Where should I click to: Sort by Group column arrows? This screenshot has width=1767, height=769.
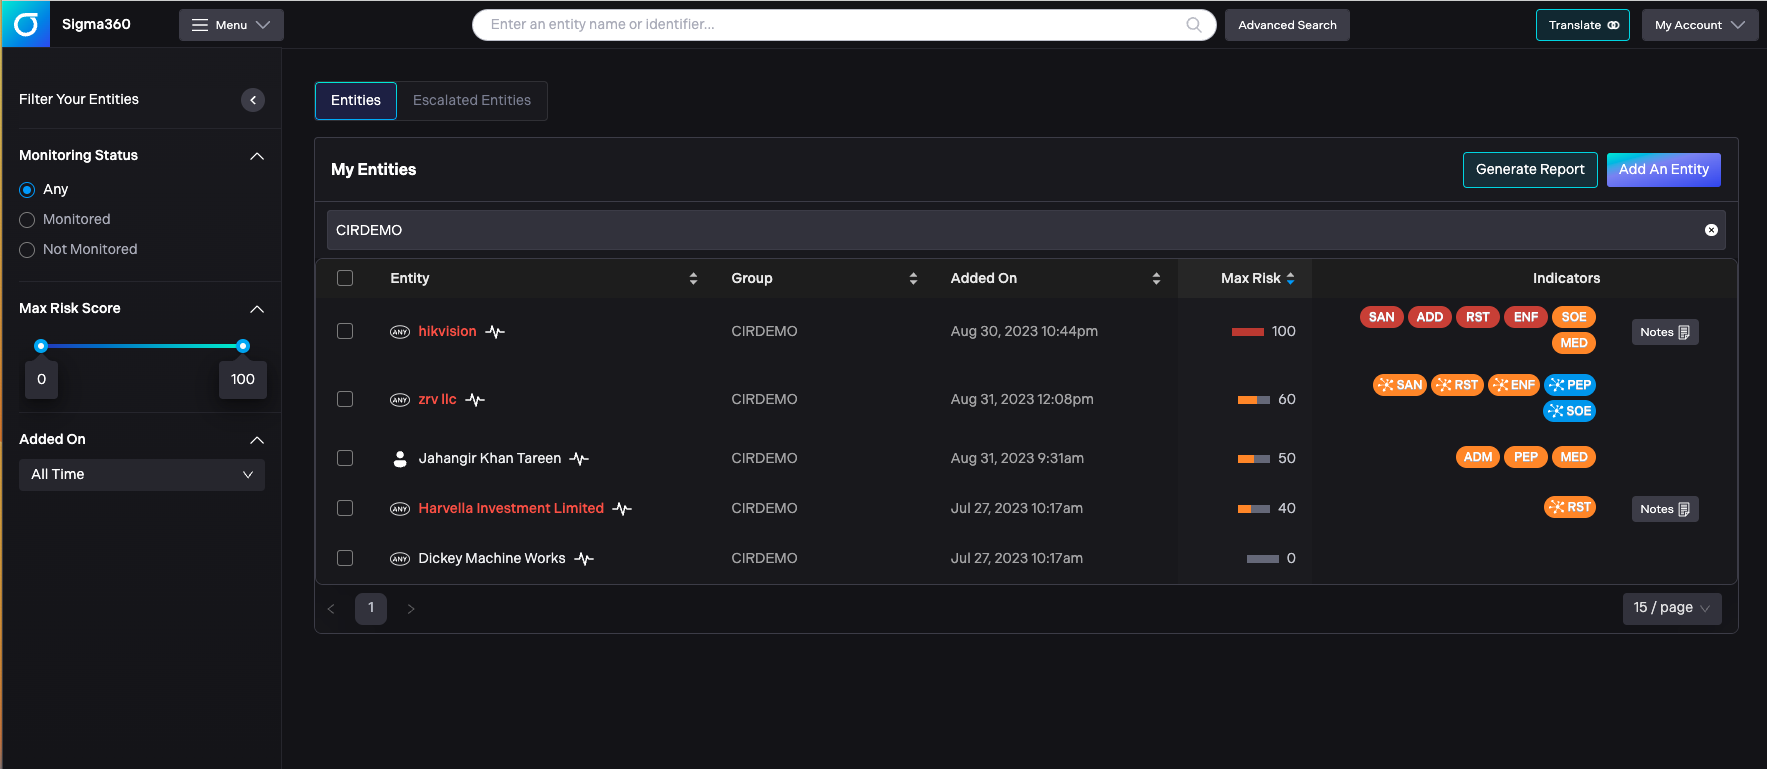[913, 279]
